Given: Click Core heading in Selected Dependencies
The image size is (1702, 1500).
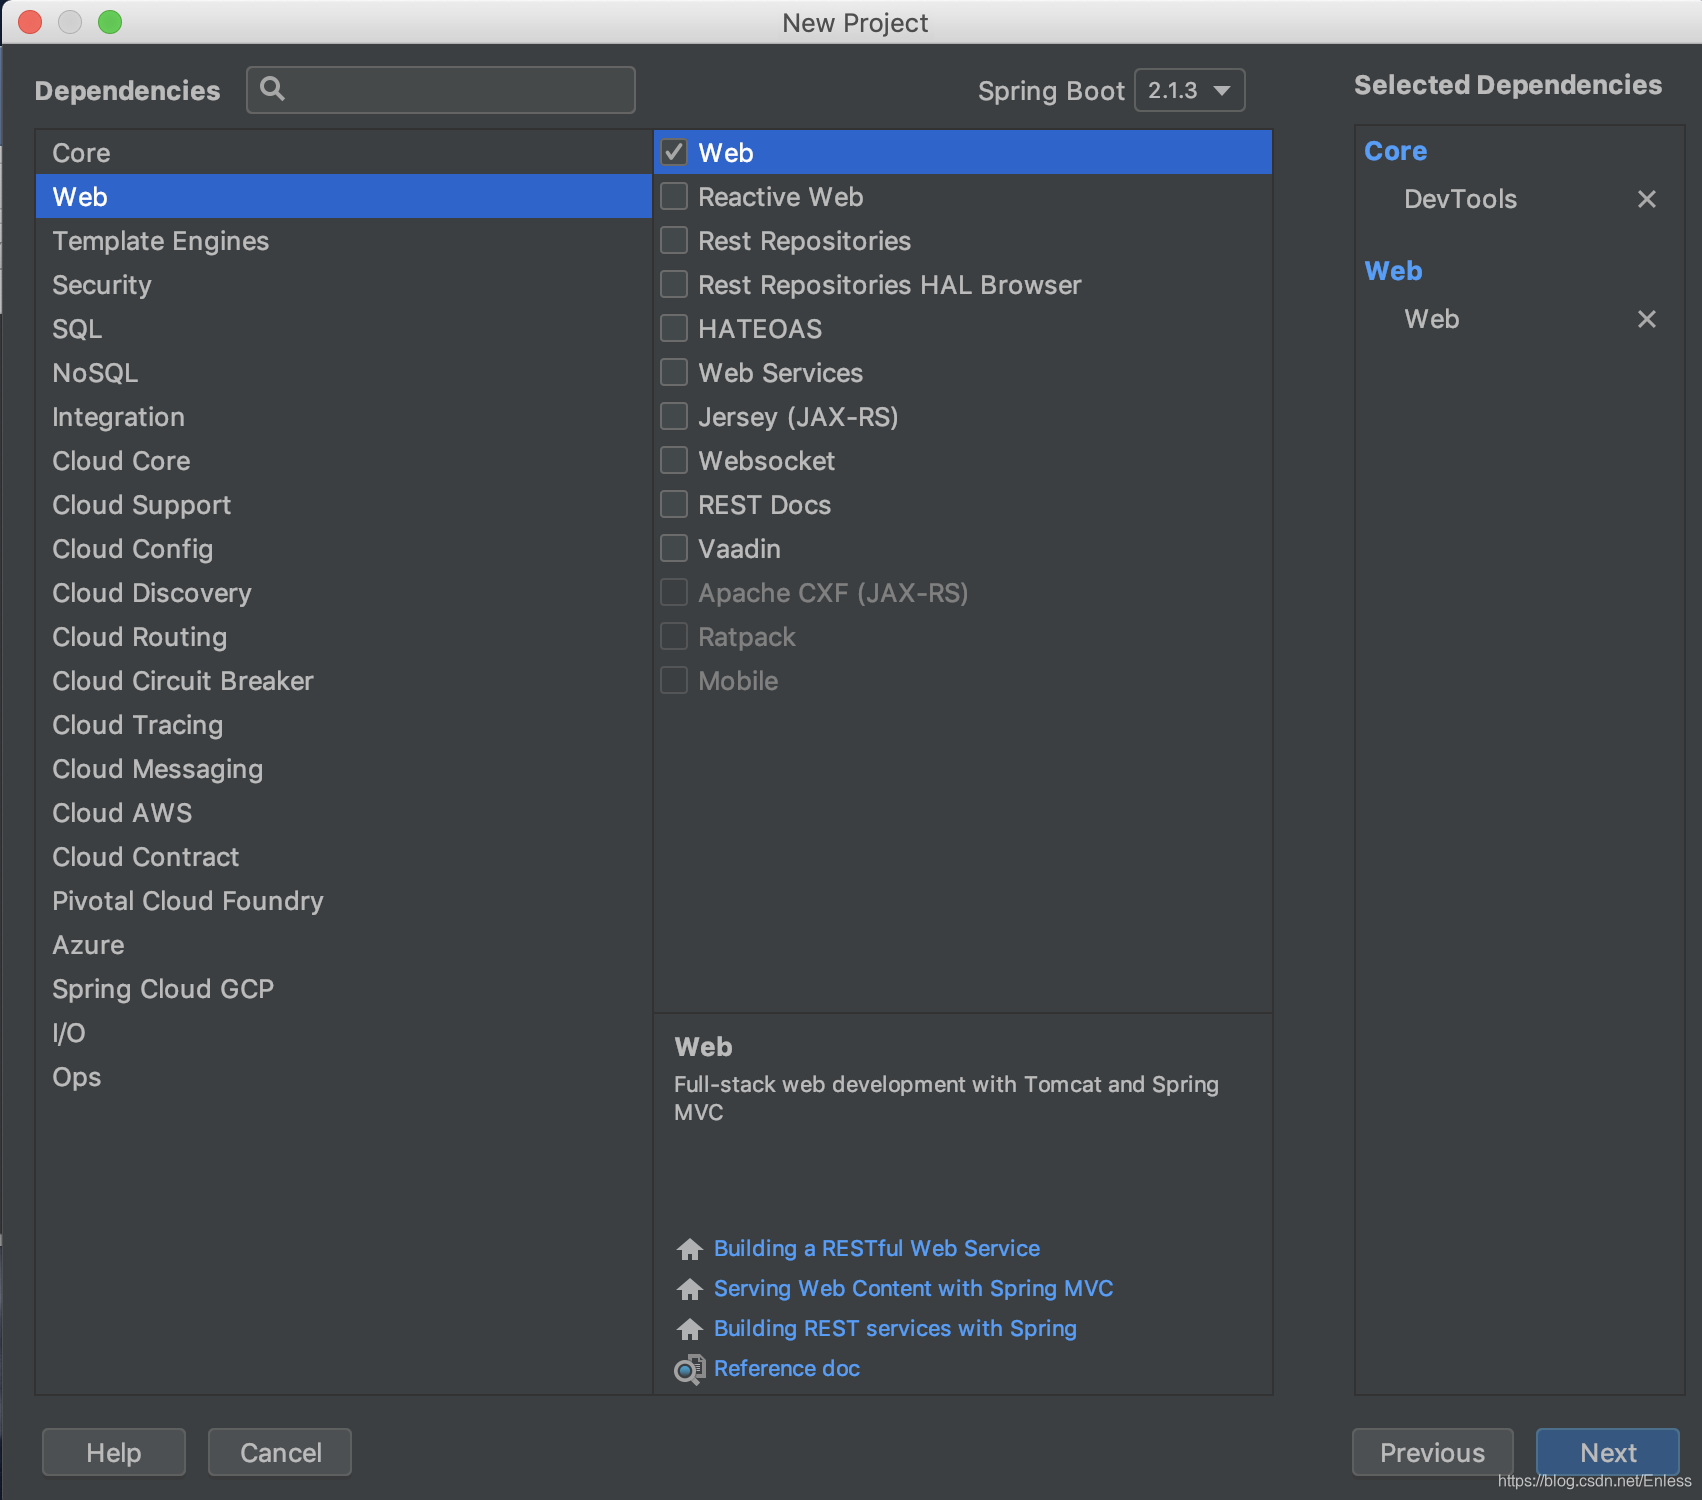Looking at the screenshot, I should pos(1395,151).
